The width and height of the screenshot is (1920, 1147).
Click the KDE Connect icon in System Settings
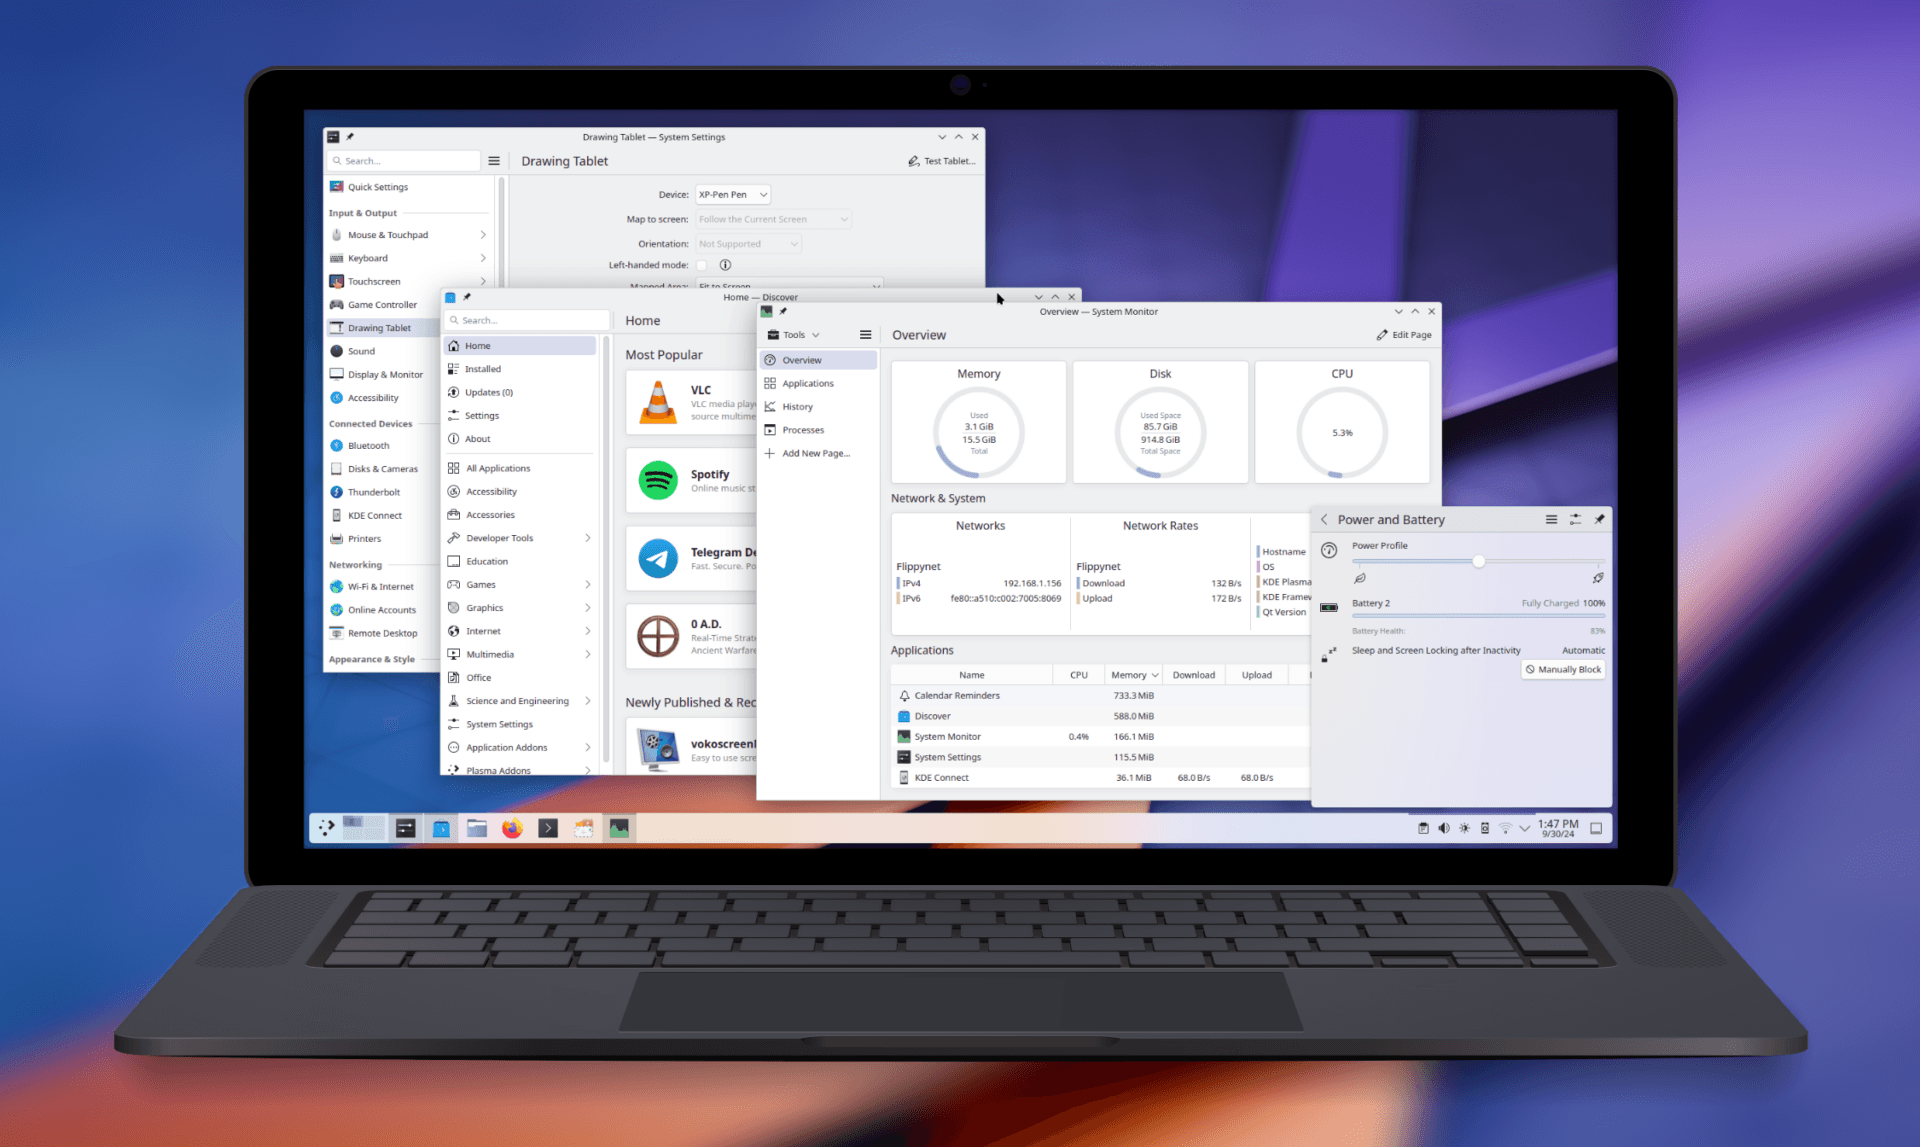pos(337,516)
